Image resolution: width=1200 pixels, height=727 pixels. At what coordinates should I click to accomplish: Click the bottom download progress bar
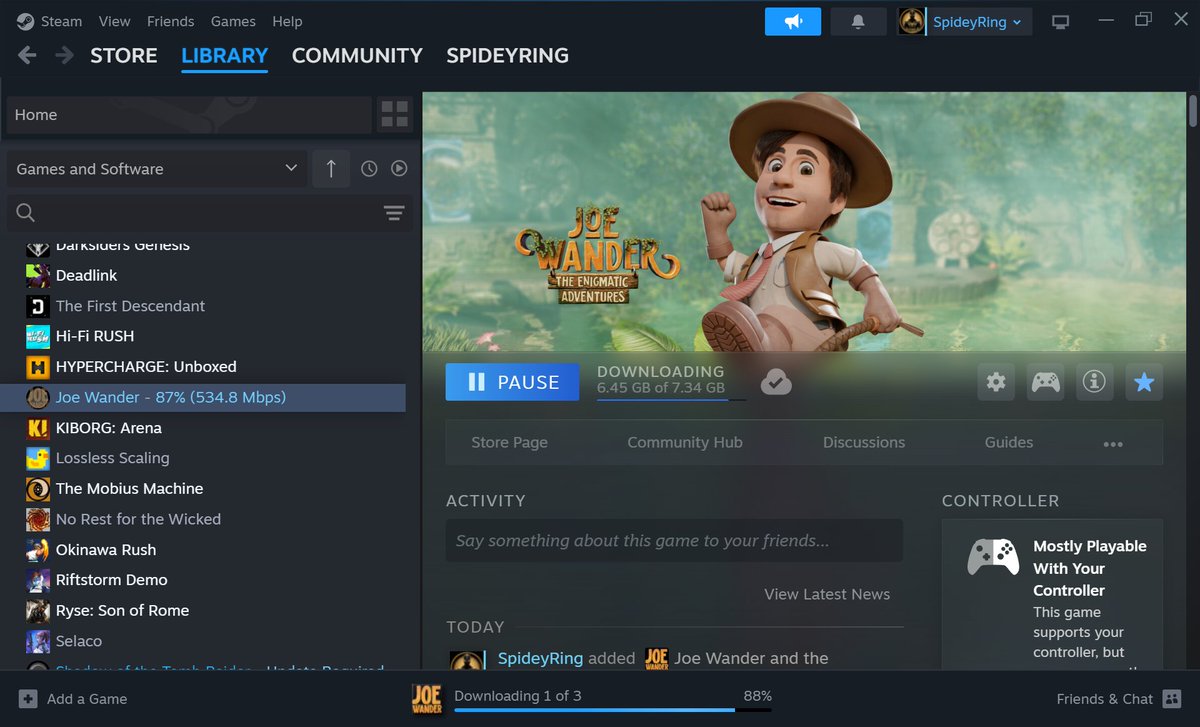pos(613,710)
